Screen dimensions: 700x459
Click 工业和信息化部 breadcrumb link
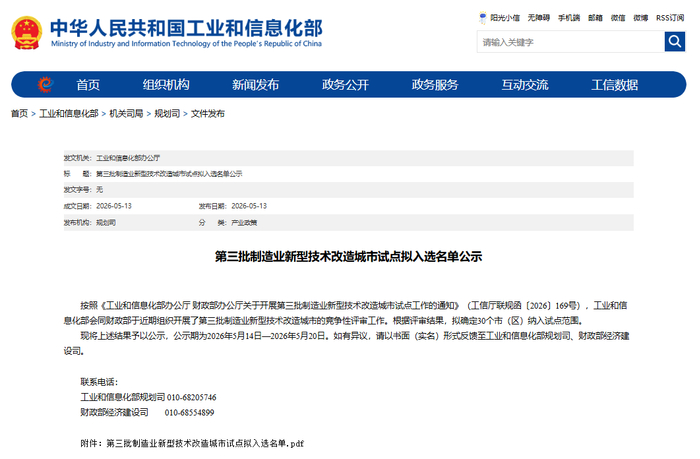pyautogui.click(x=69, y=113)
